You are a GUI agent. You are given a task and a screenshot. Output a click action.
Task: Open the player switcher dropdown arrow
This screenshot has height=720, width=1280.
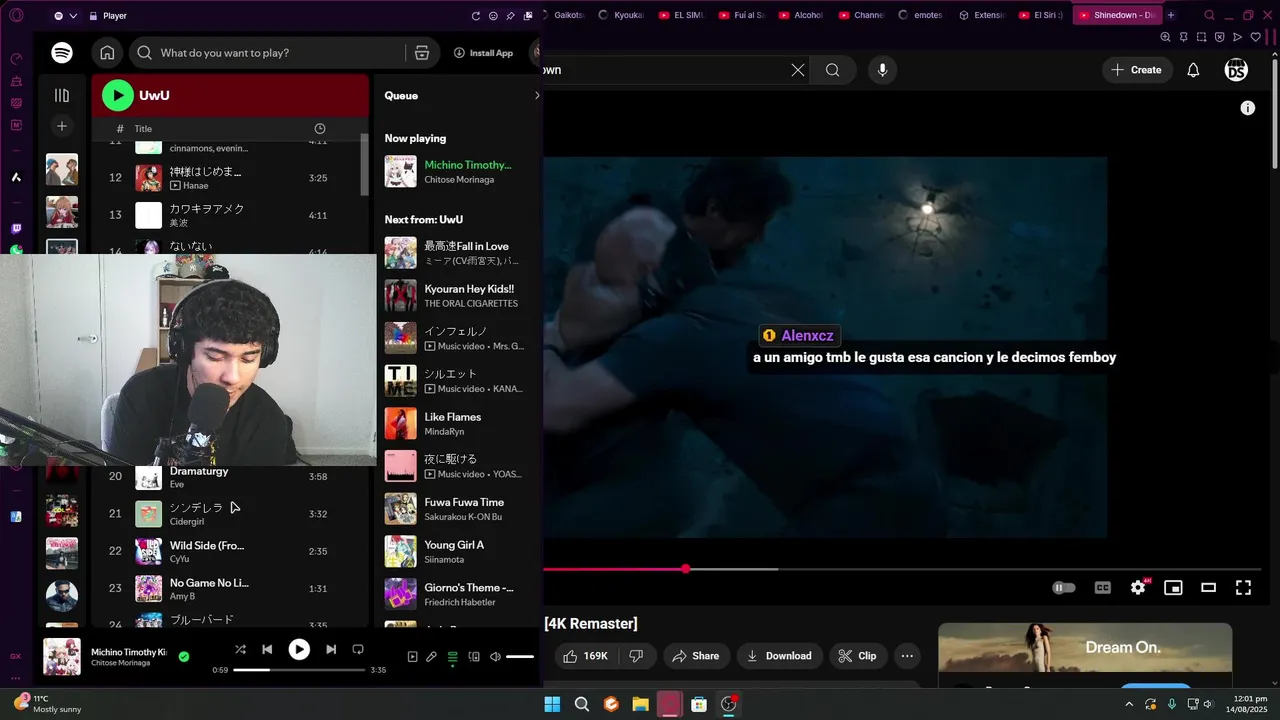click(73, 16)
